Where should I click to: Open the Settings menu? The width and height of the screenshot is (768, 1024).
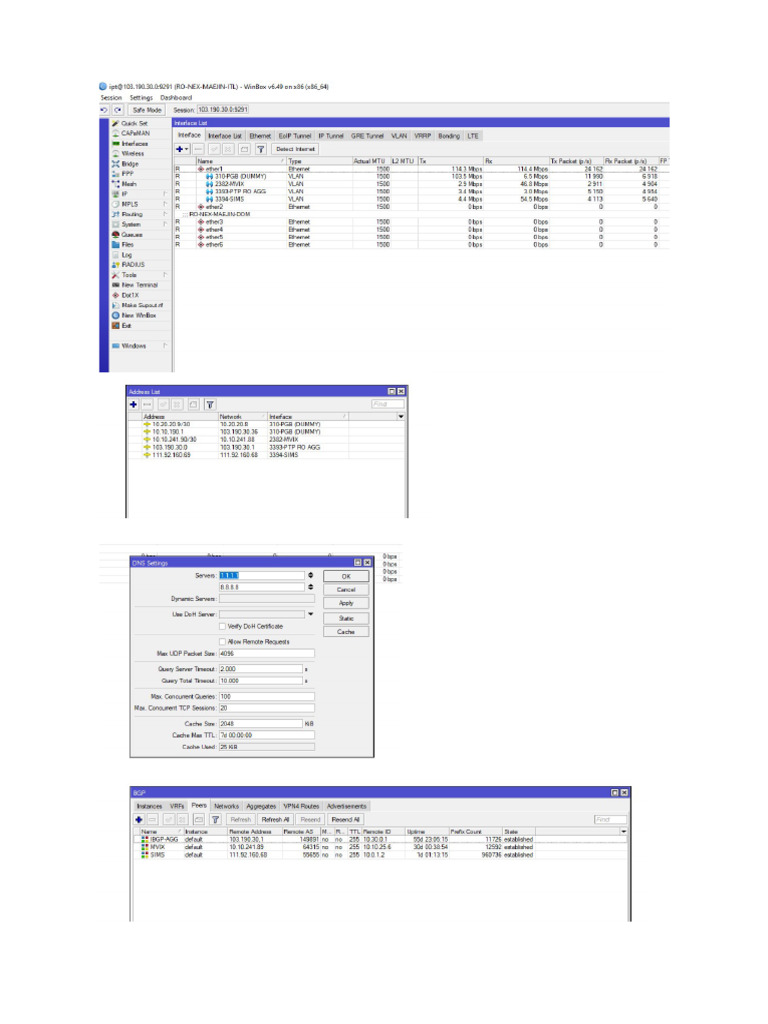click(141, 98)
